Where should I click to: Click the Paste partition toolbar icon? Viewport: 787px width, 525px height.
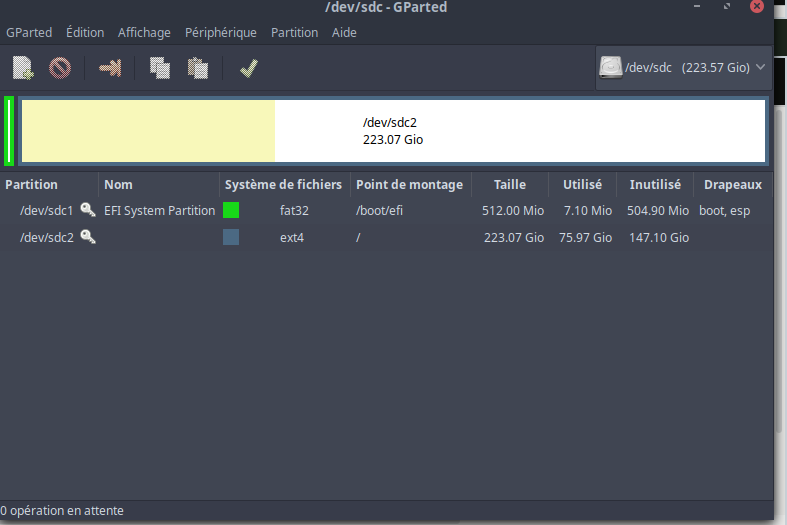pyautogui.click(x=198, y=68)
